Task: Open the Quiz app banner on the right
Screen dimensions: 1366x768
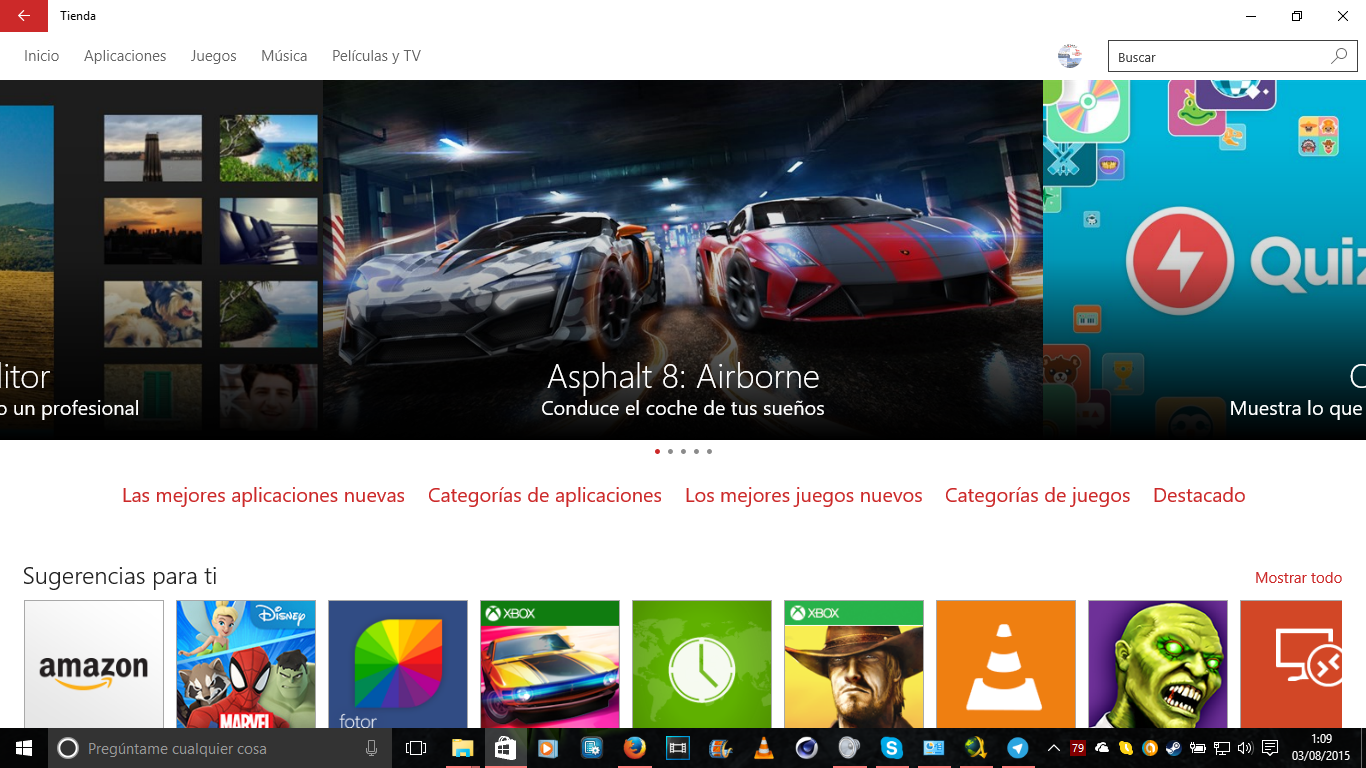Action: [x=1205, y=260]
